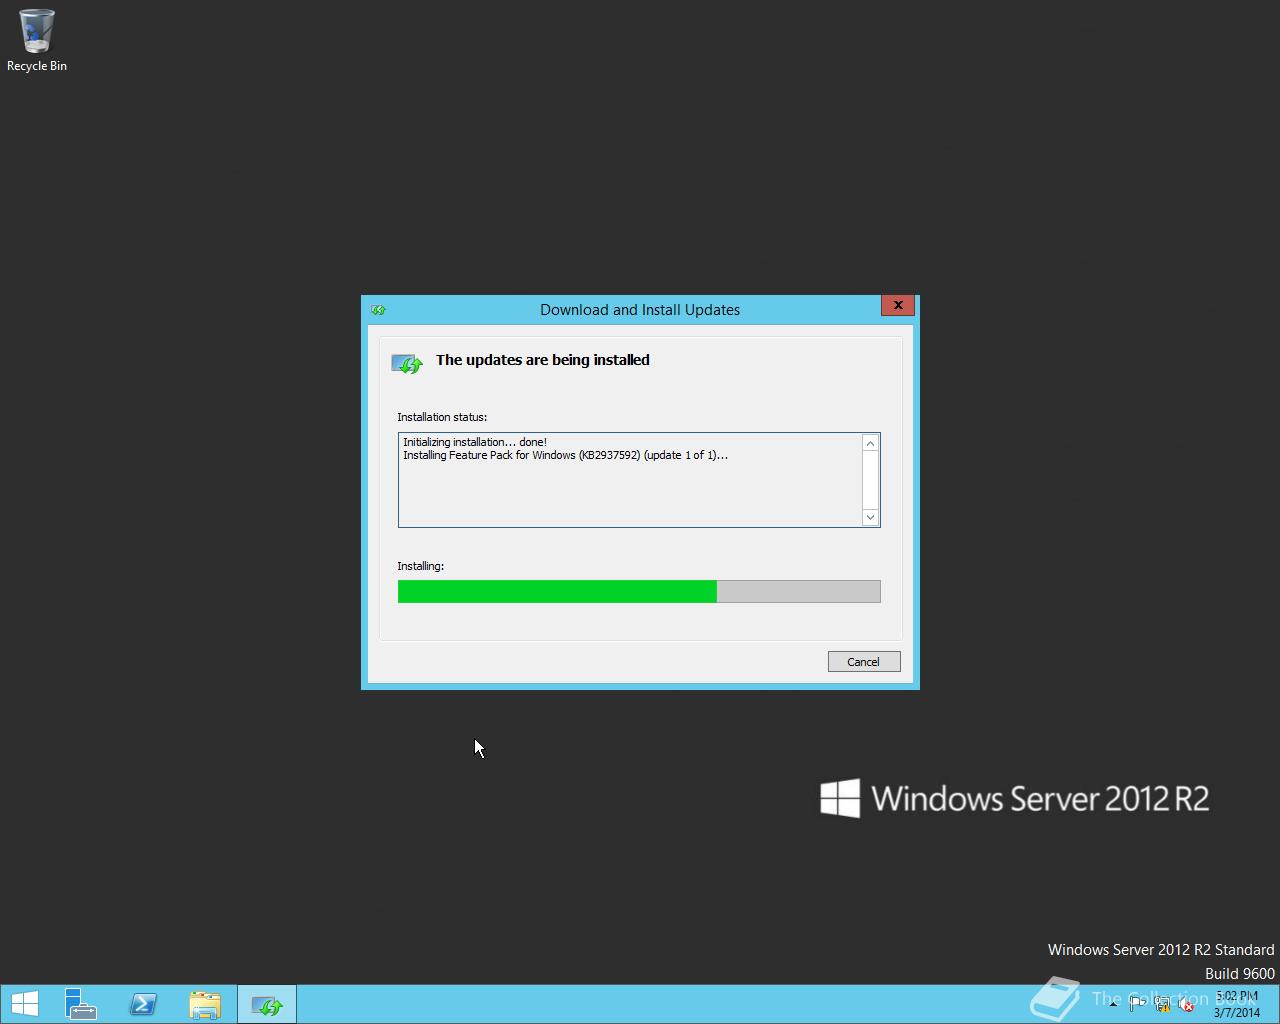Close the Download and Install Updates dialog
Viewport: 1280px width, 1024px height.
(x=898, y=306)
